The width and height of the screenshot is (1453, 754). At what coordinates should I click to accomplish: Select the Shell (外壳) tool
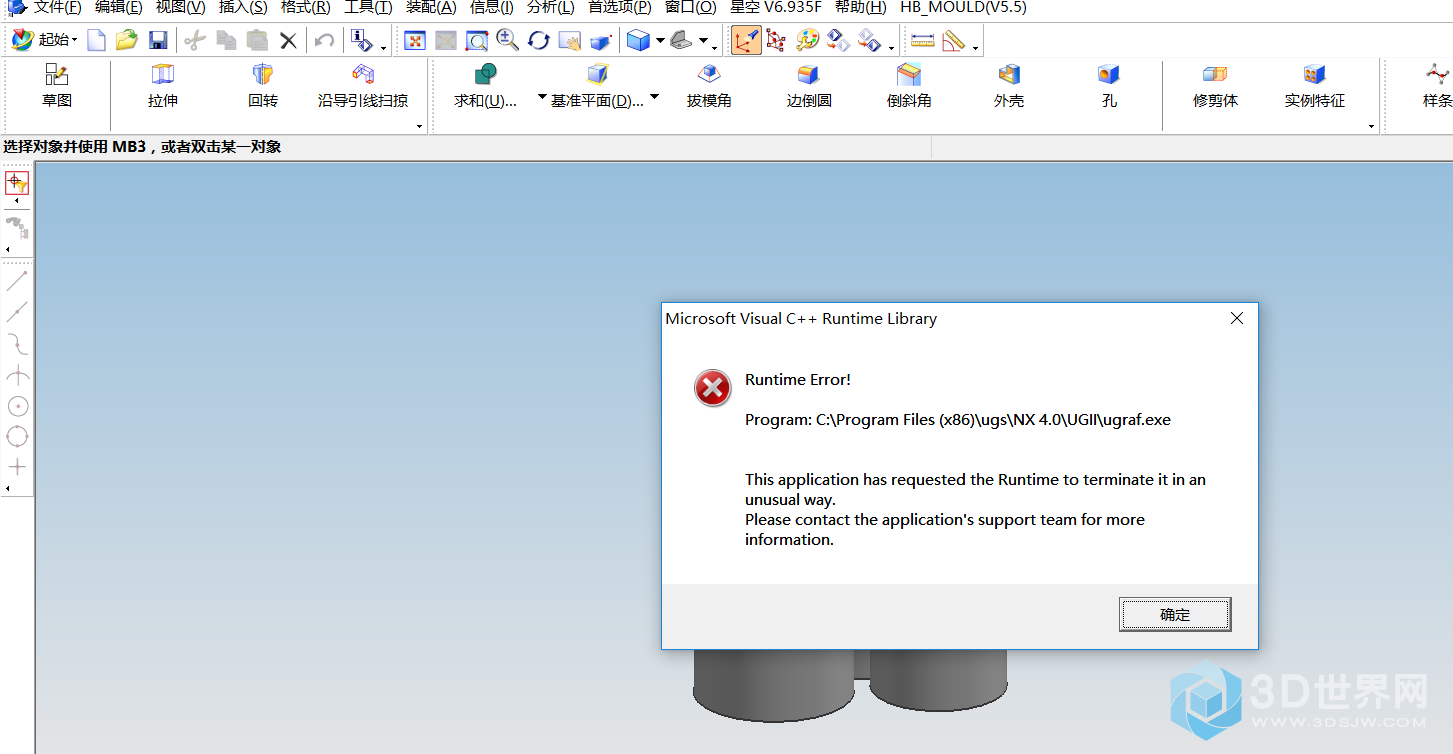[1009, 85]
